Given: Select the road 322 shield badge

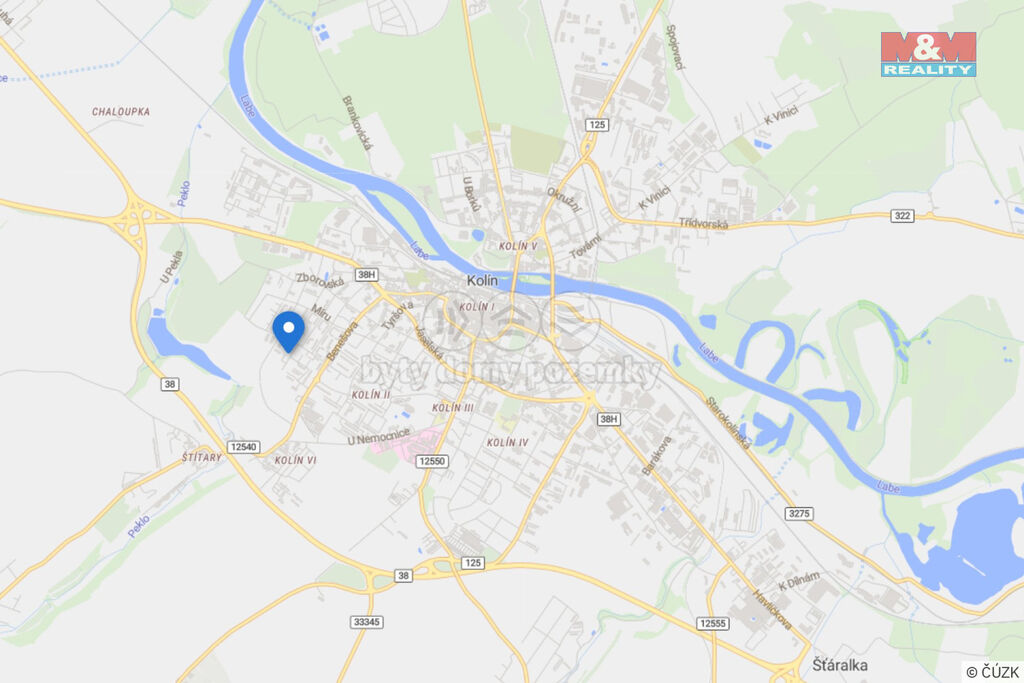Looking at the screenshot, I should pos(902,215).
